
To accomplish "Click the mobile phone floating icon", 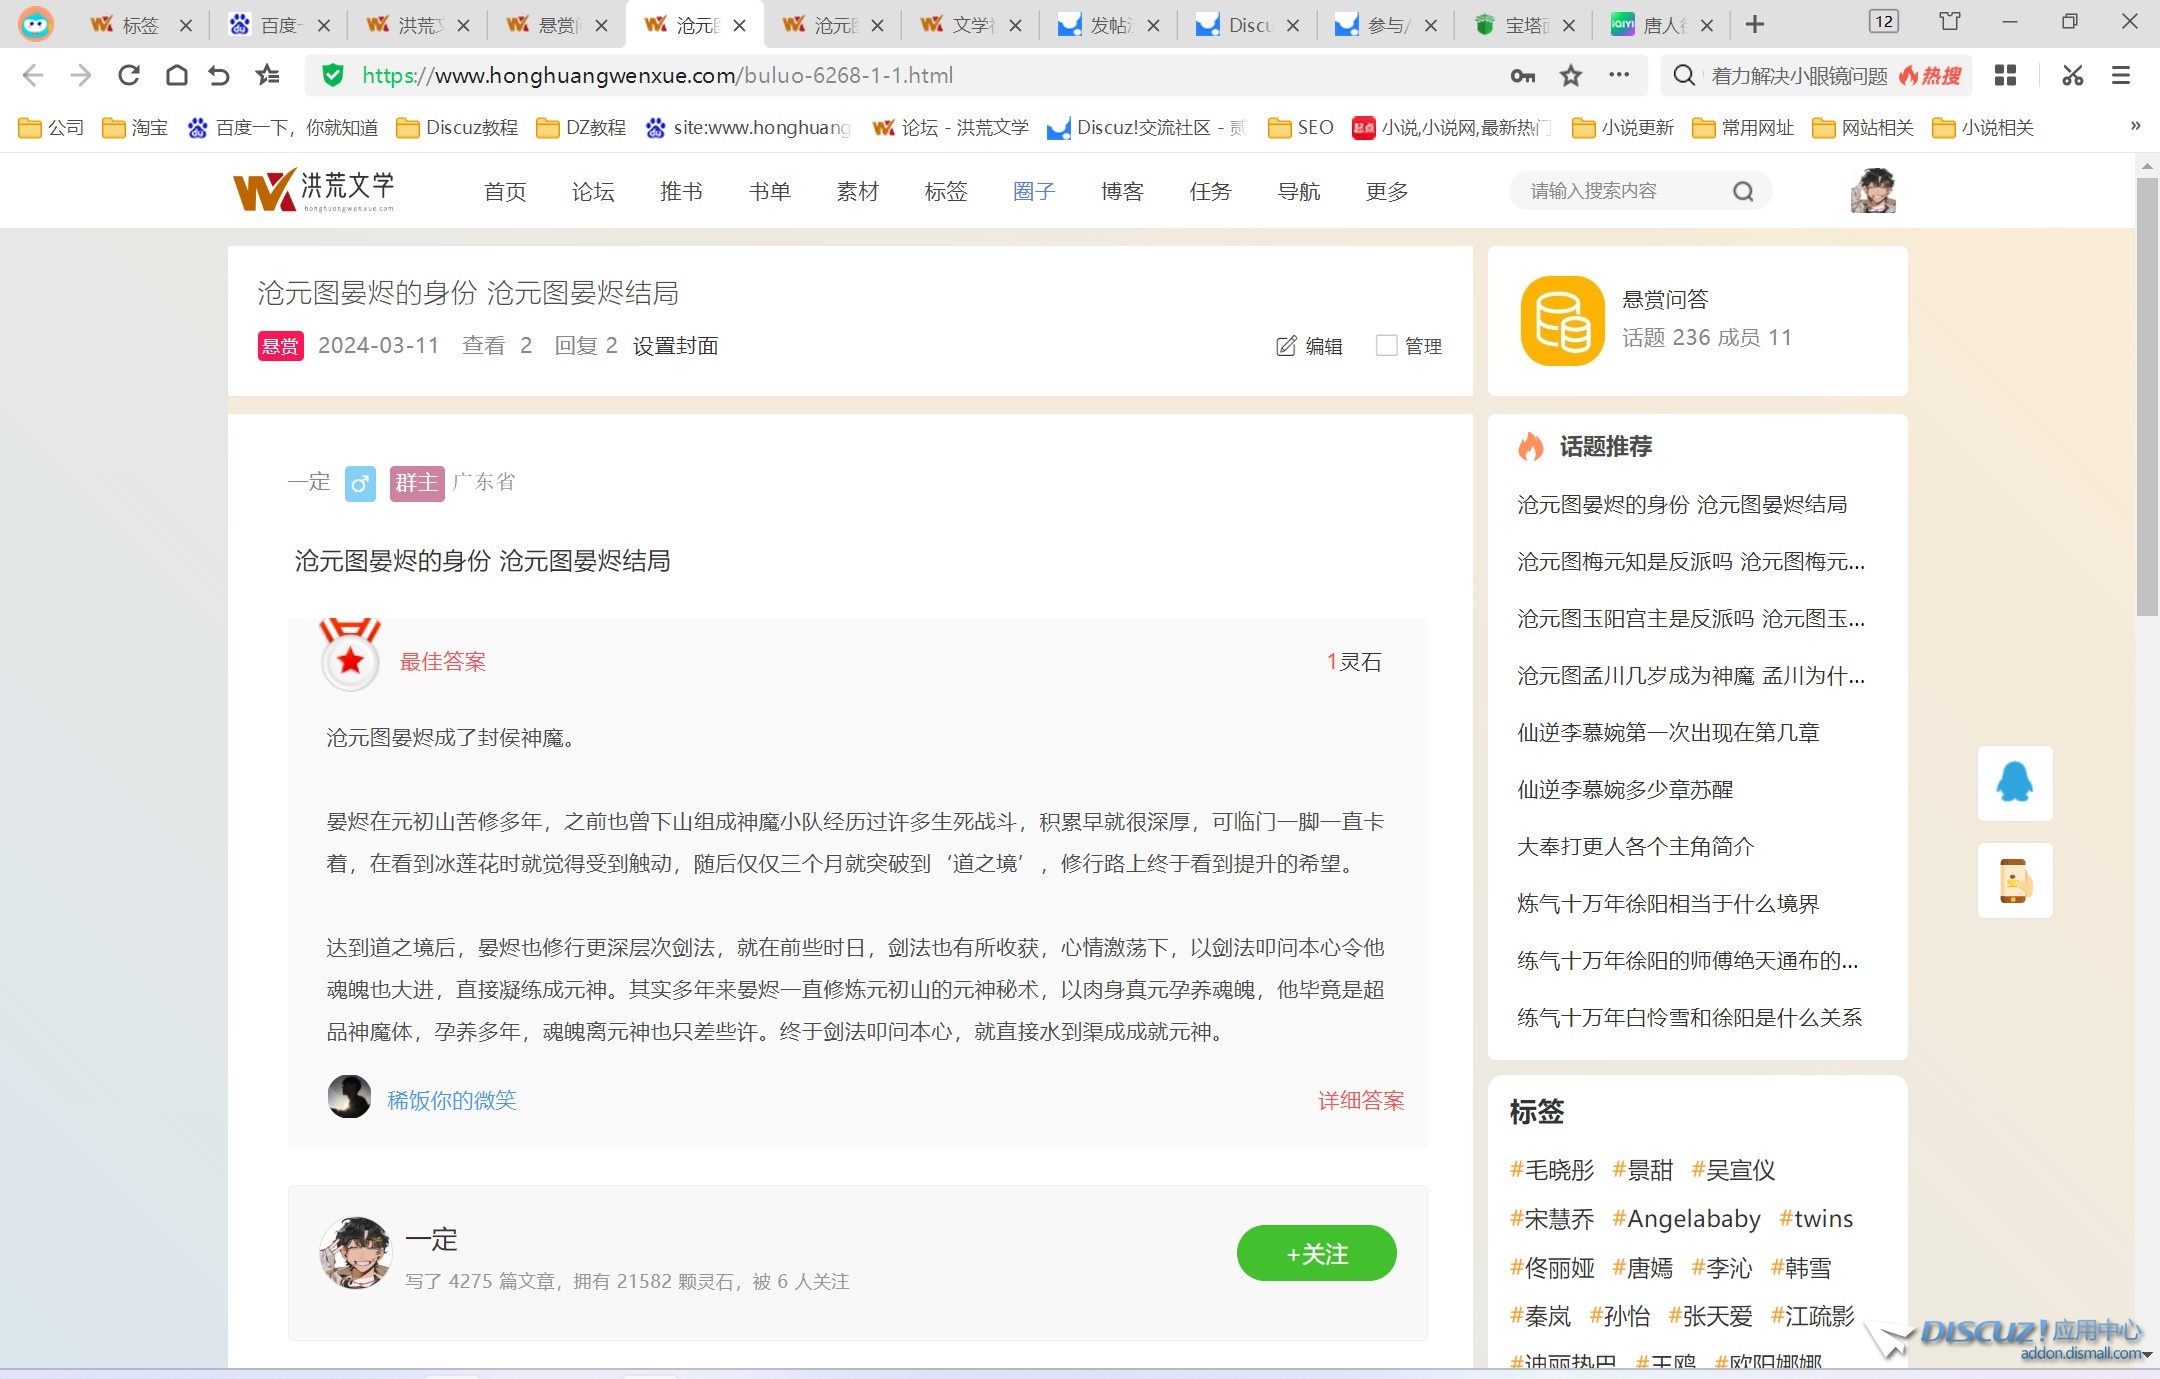I will 2015,880.
